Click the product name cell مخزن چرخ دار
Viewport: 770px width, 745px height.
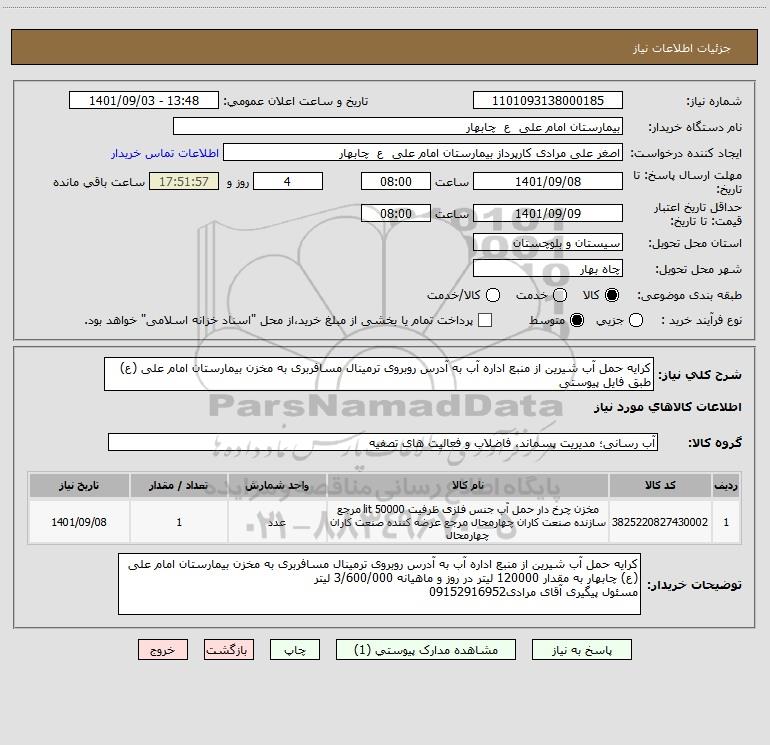[468, 522]
